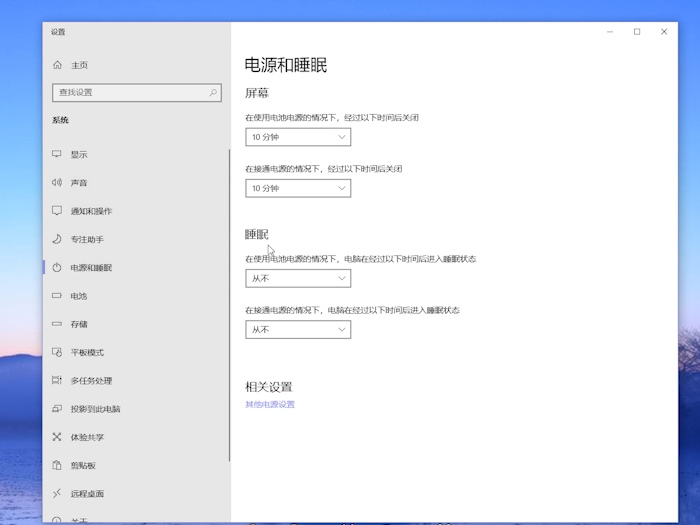700x525 pixels.
Task: Open 通知和操作 settings page
Action: pyautogui.click(x=91, y=211)
